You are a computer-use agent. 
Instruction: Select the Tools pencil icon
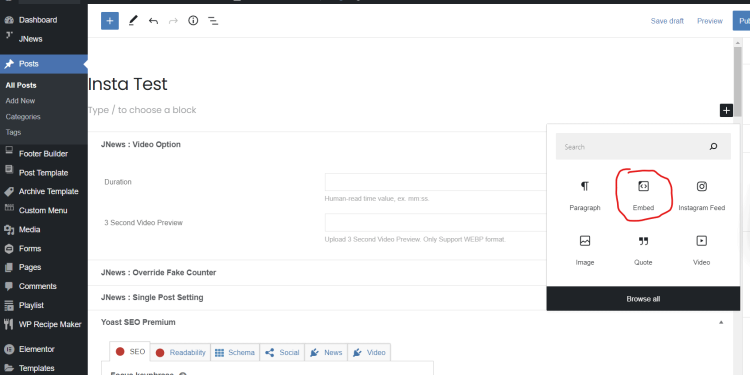(133, 21)
